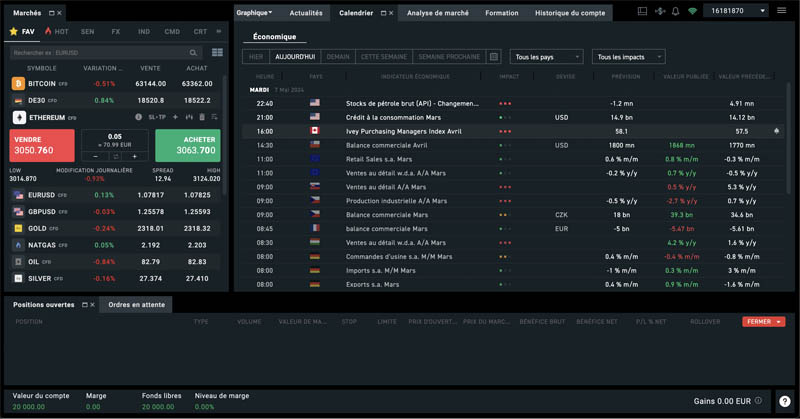
Task: Click the red VENDRE button
Action: click(x=42, y=145)
